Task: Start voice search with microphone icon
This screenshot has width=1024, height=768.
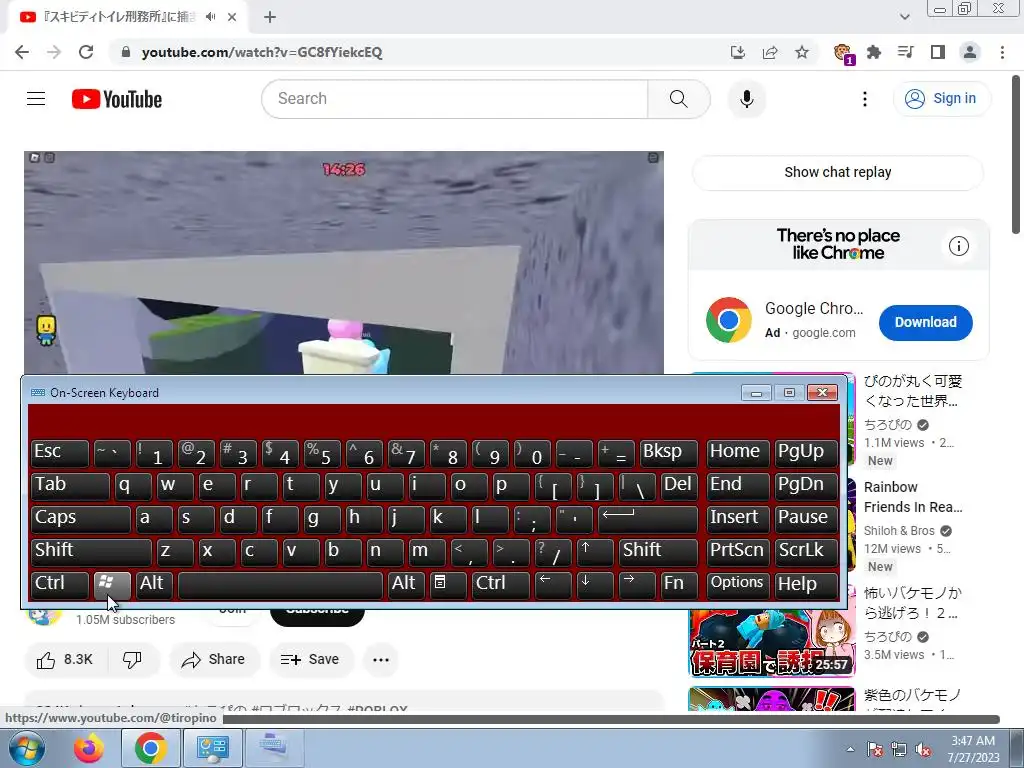Action: pyautogui.click(x=746, y=99)
